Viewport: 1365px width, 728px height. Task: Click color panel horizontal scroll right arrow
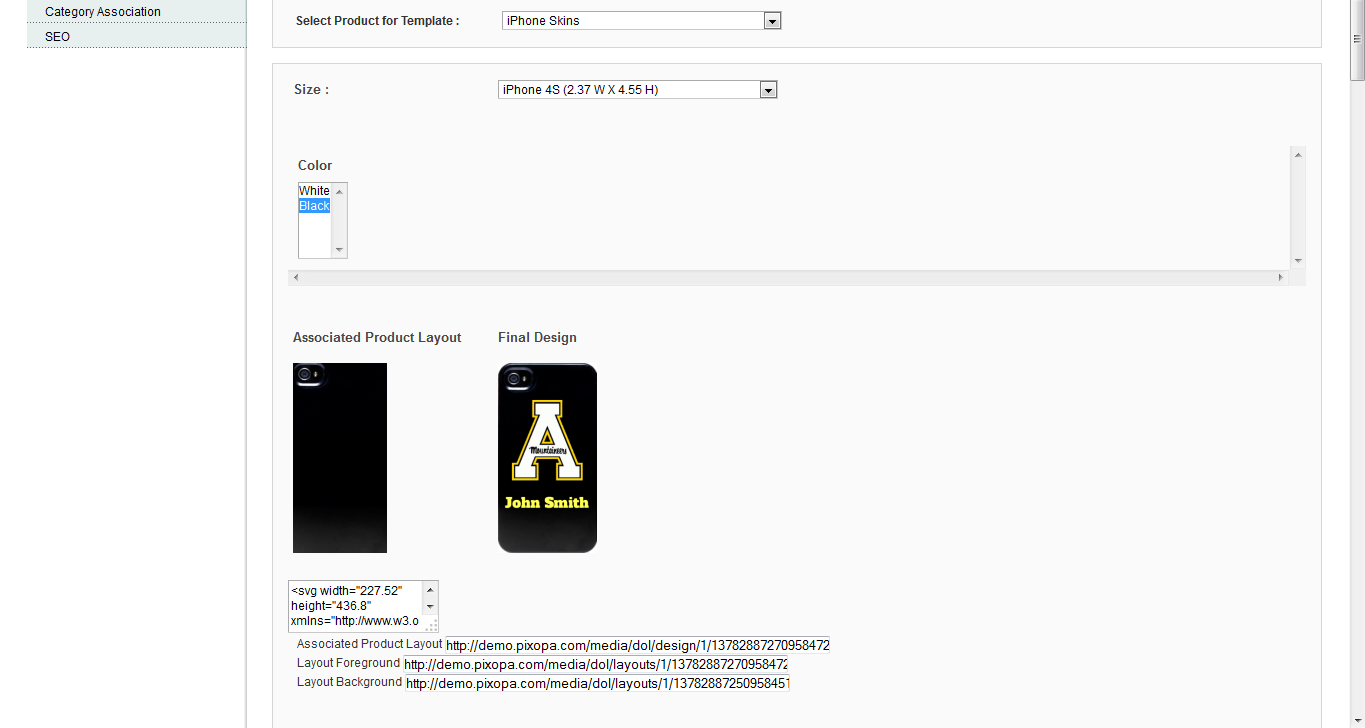[1281, 277]
